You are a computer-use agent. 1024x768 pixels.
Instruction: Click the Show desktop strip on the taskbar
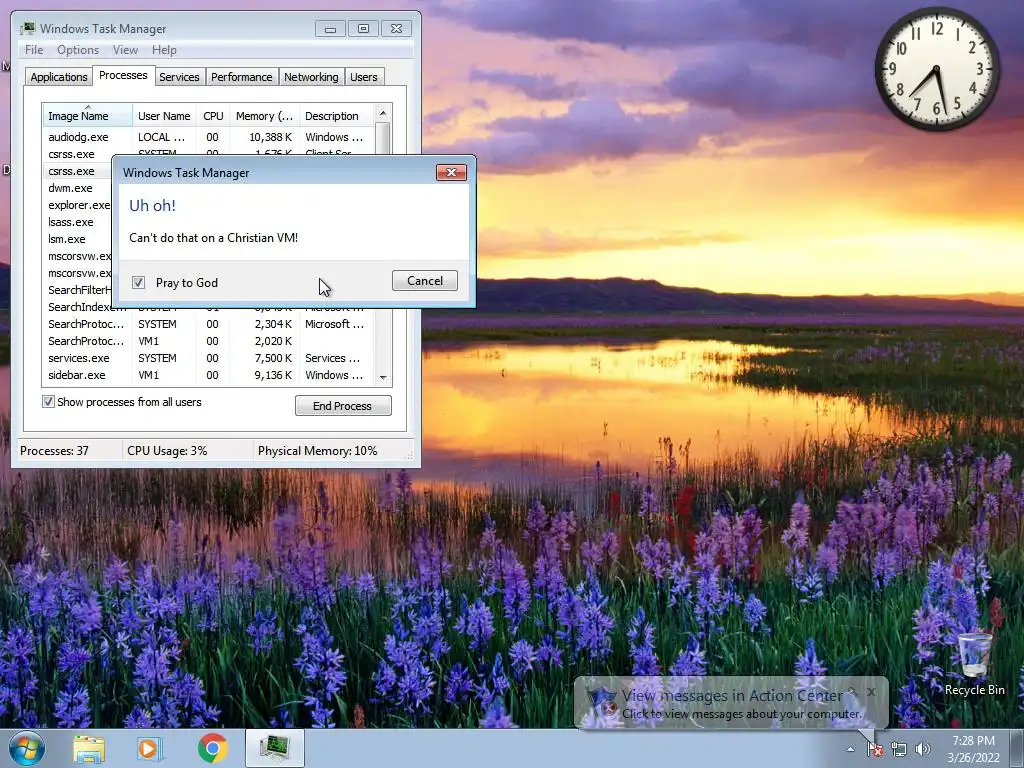click(1018, 749)
